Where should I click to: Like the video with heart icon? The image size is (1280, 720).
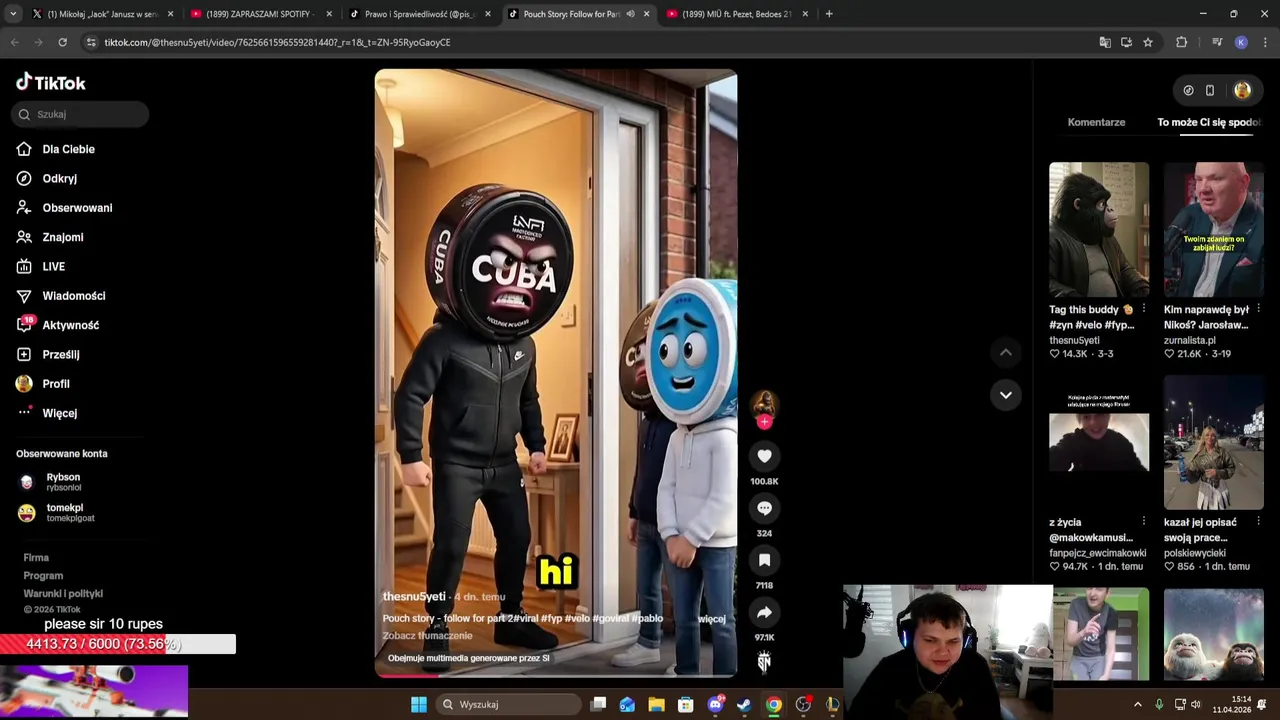click(764, 456)
